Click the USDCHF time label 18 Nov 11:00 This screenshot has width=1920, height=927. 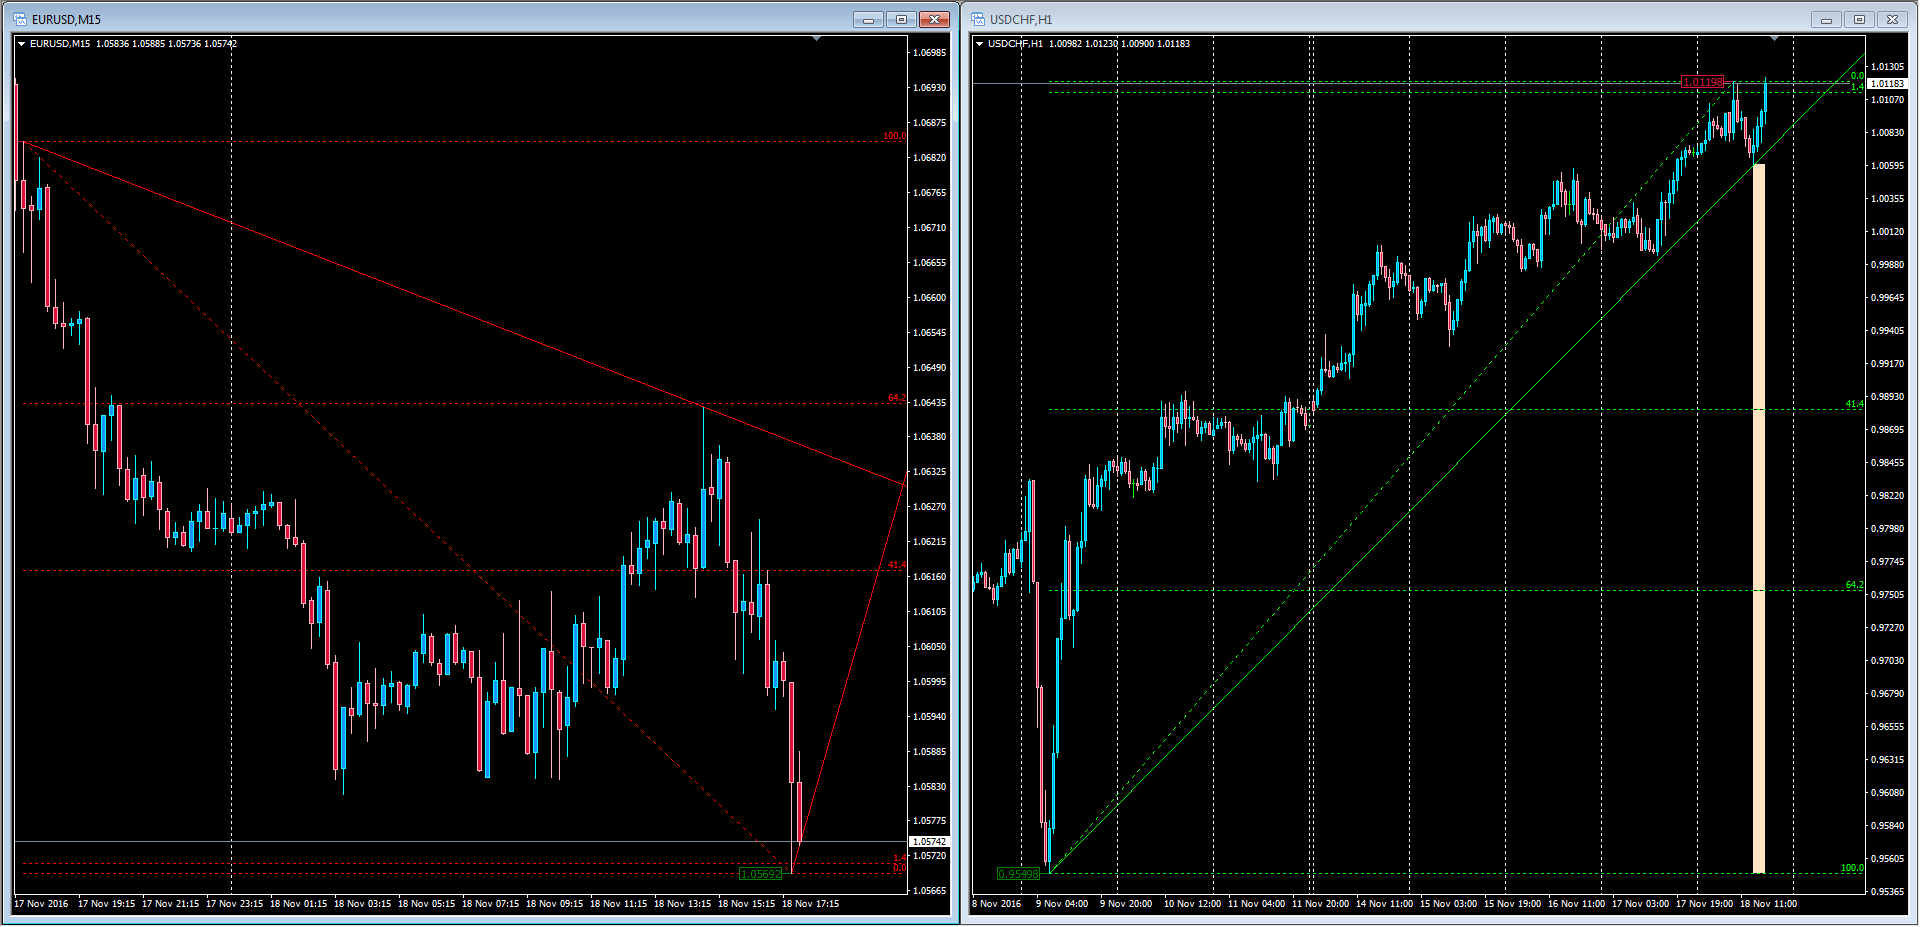(x=1768, y=904)
